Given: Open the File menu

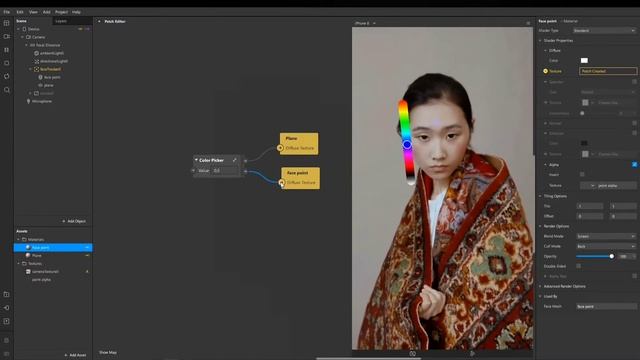Looking at the screenshot, I should pos(7,12).
